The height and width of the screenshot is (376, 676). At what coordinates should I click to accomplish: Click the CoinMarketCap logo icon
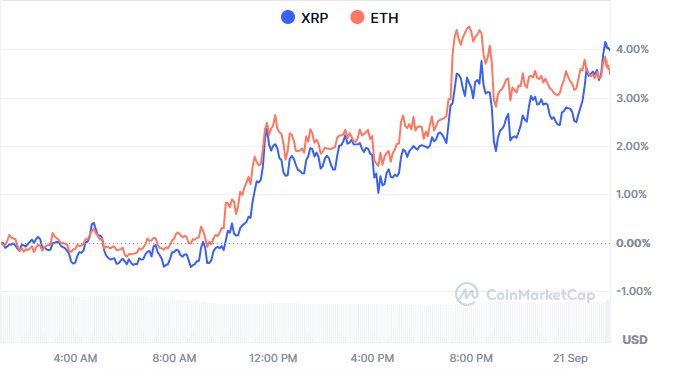(466, 294)
